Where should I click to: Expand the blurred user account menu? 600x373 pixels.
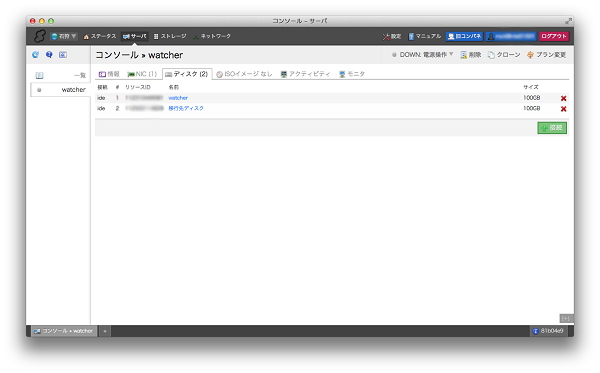[511, 36]
